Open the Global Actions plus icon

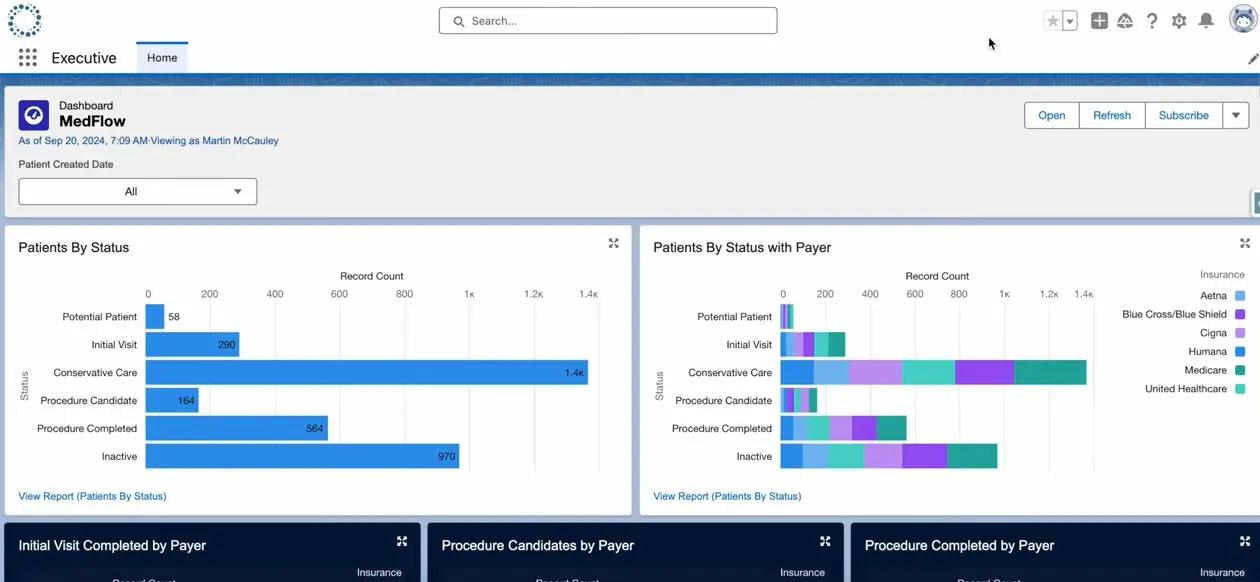[x=1099, y=21]
